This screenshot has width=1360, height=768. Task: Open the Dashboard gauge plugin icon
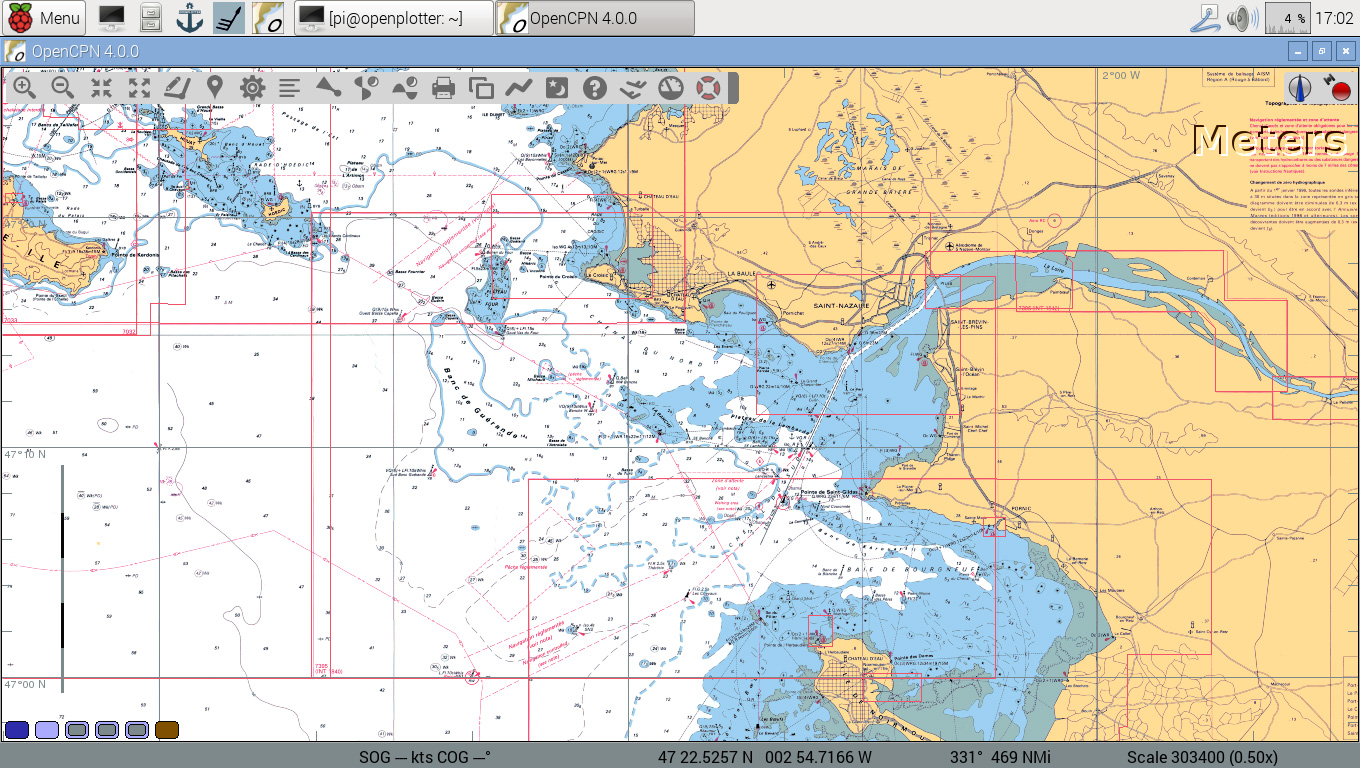(670, 88)
